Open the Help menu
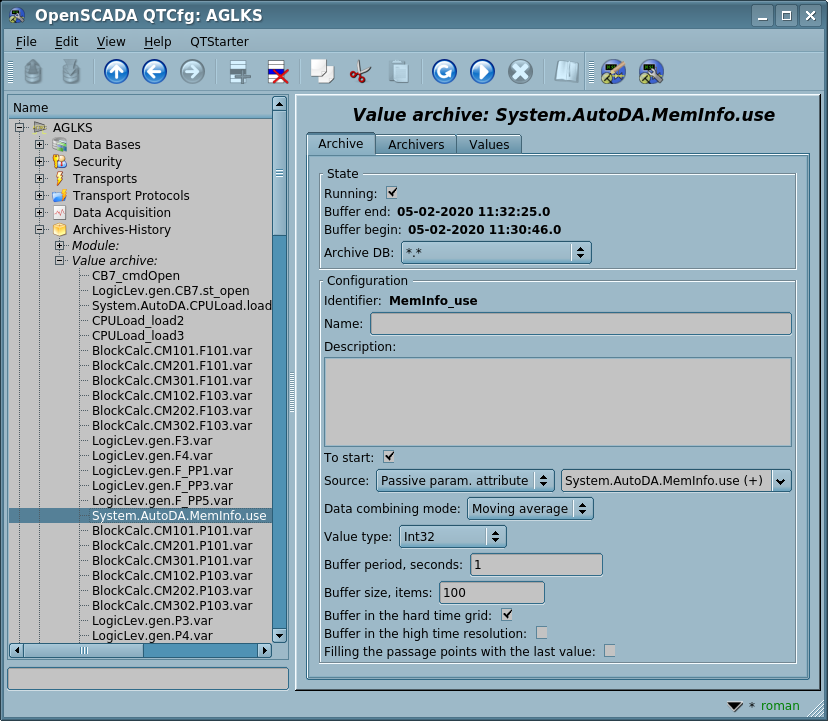The height and width of the screenshot is (721, 828). point(157,42)
